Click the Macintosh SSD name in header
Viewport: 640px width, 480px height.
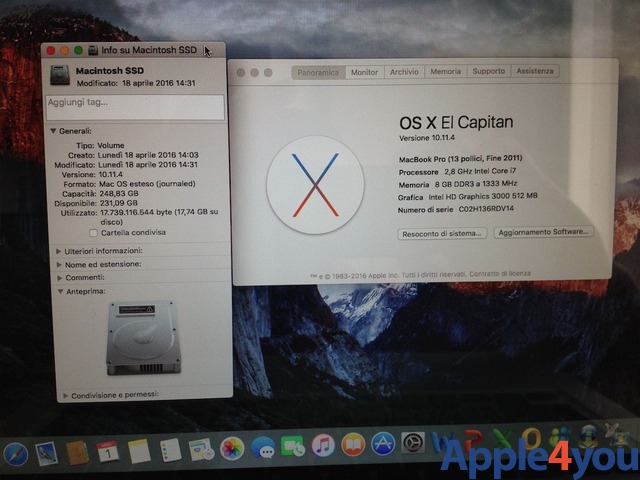(110, 71)
